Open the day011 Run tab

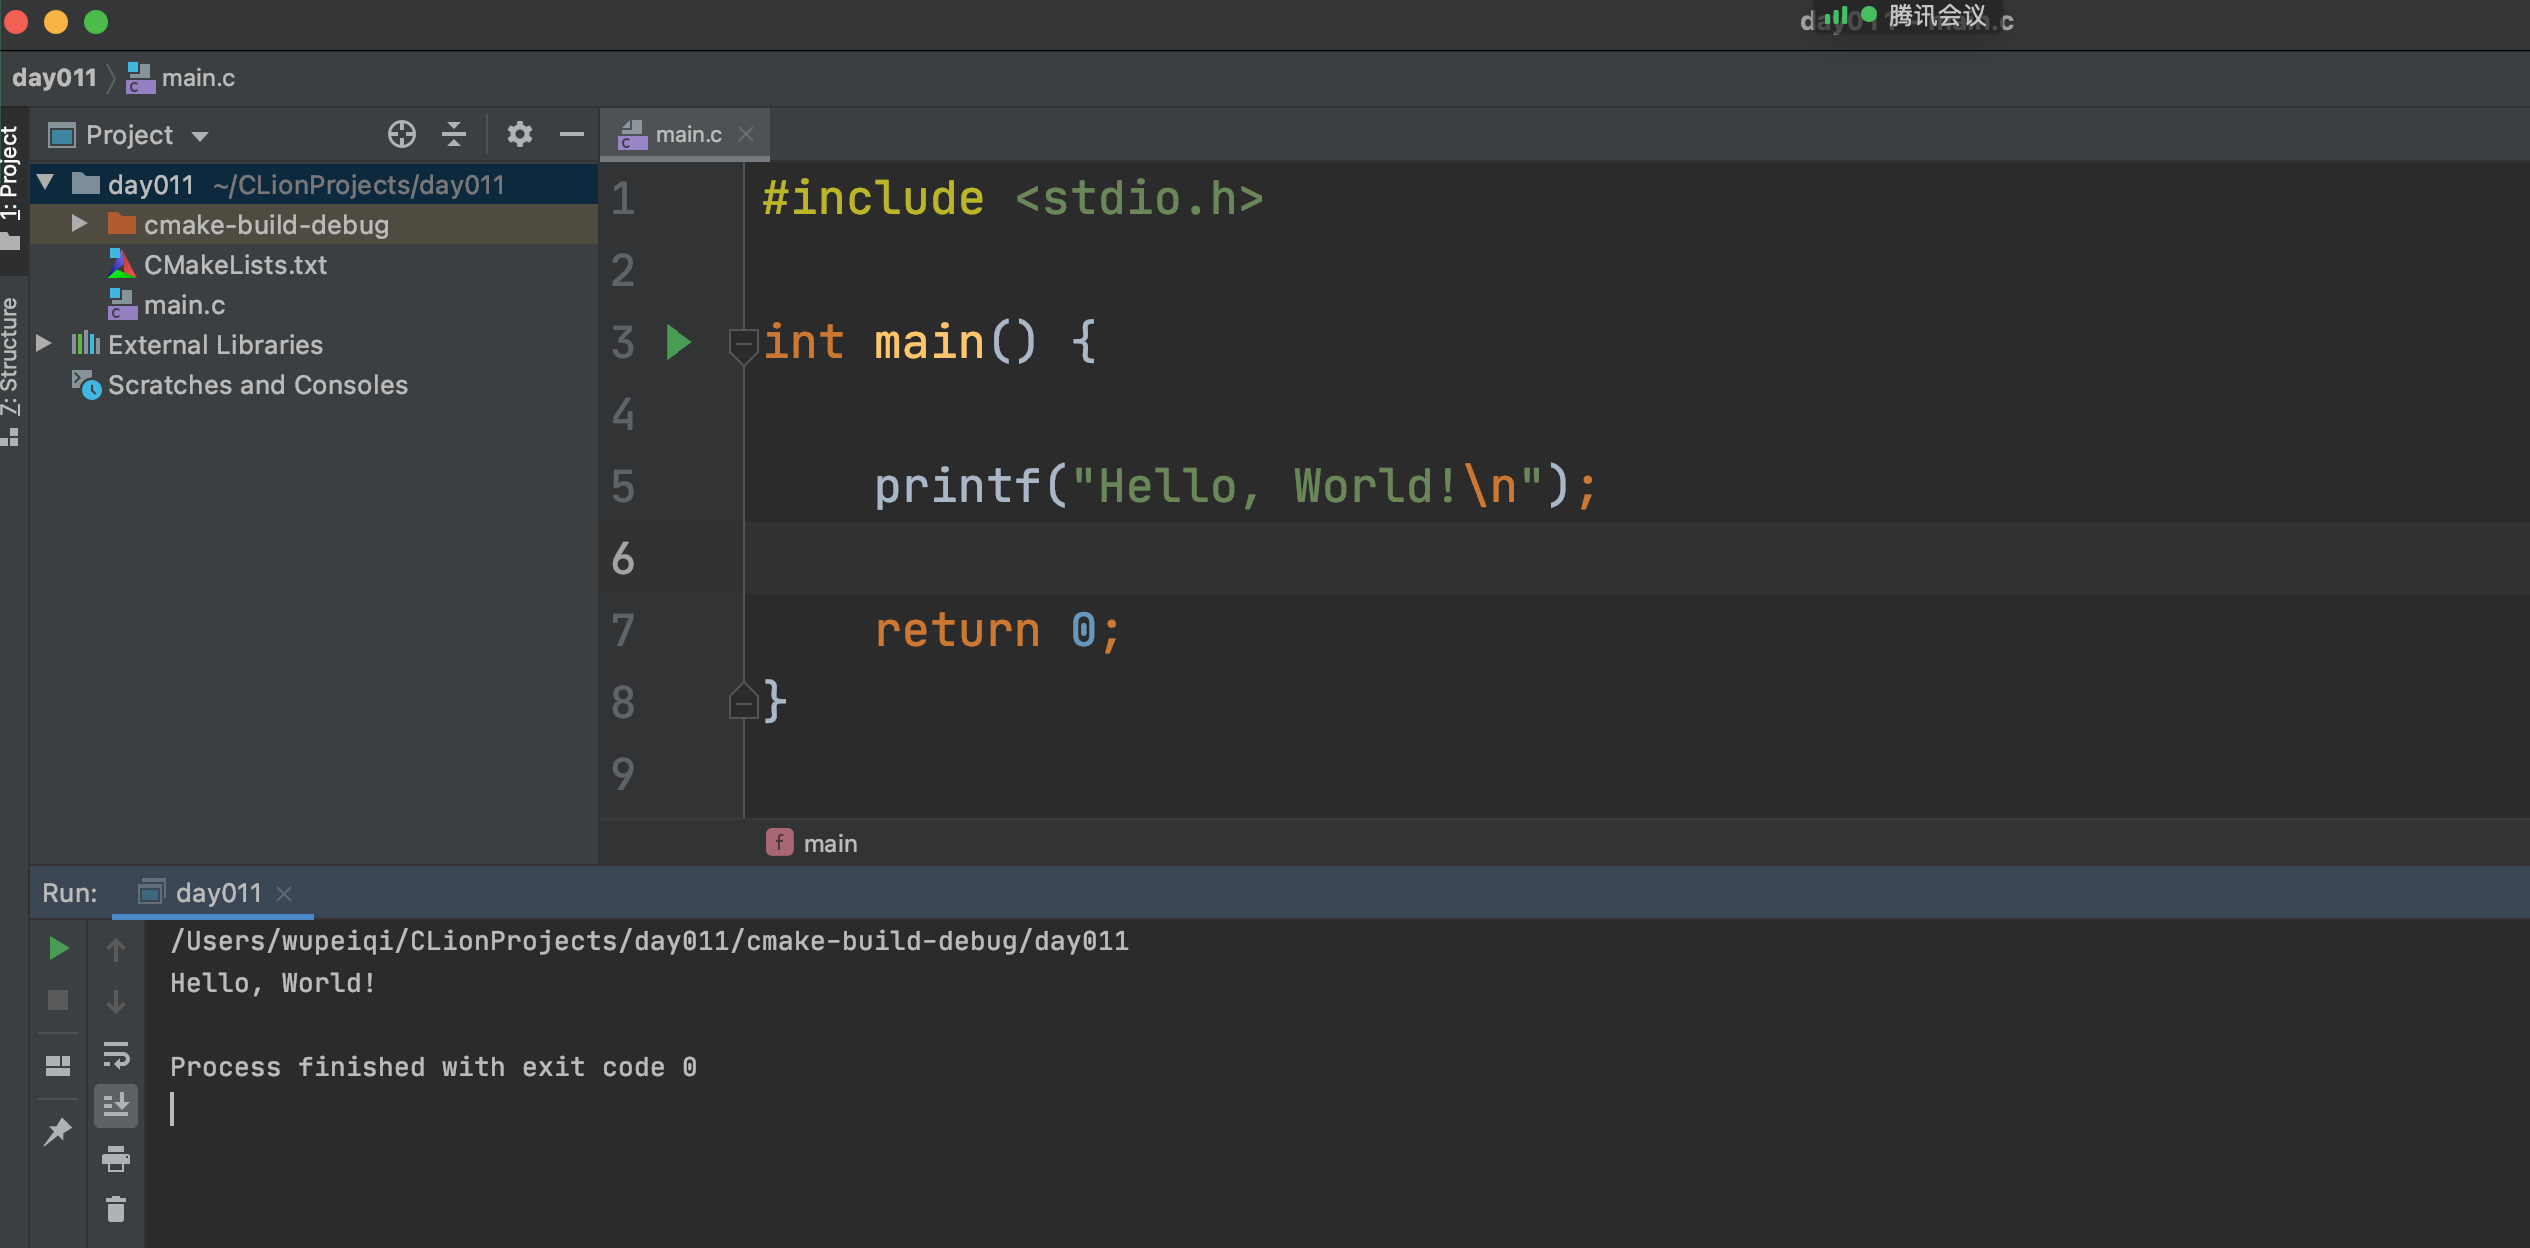click(x=217, y=893)
